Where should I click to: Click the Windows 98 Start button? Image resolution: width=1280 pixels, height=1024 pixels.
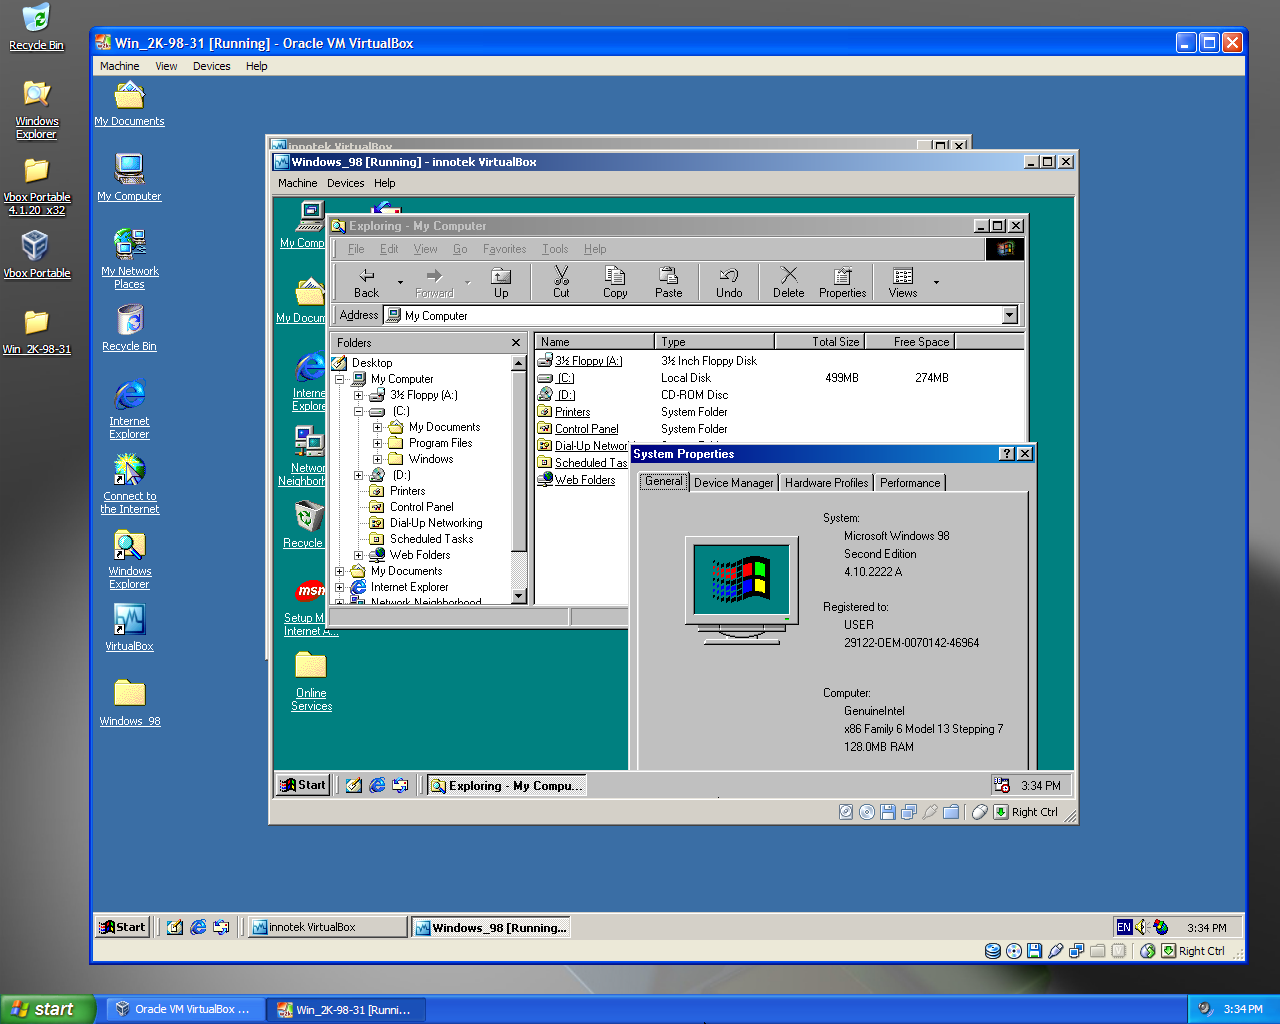click(303, 785)
